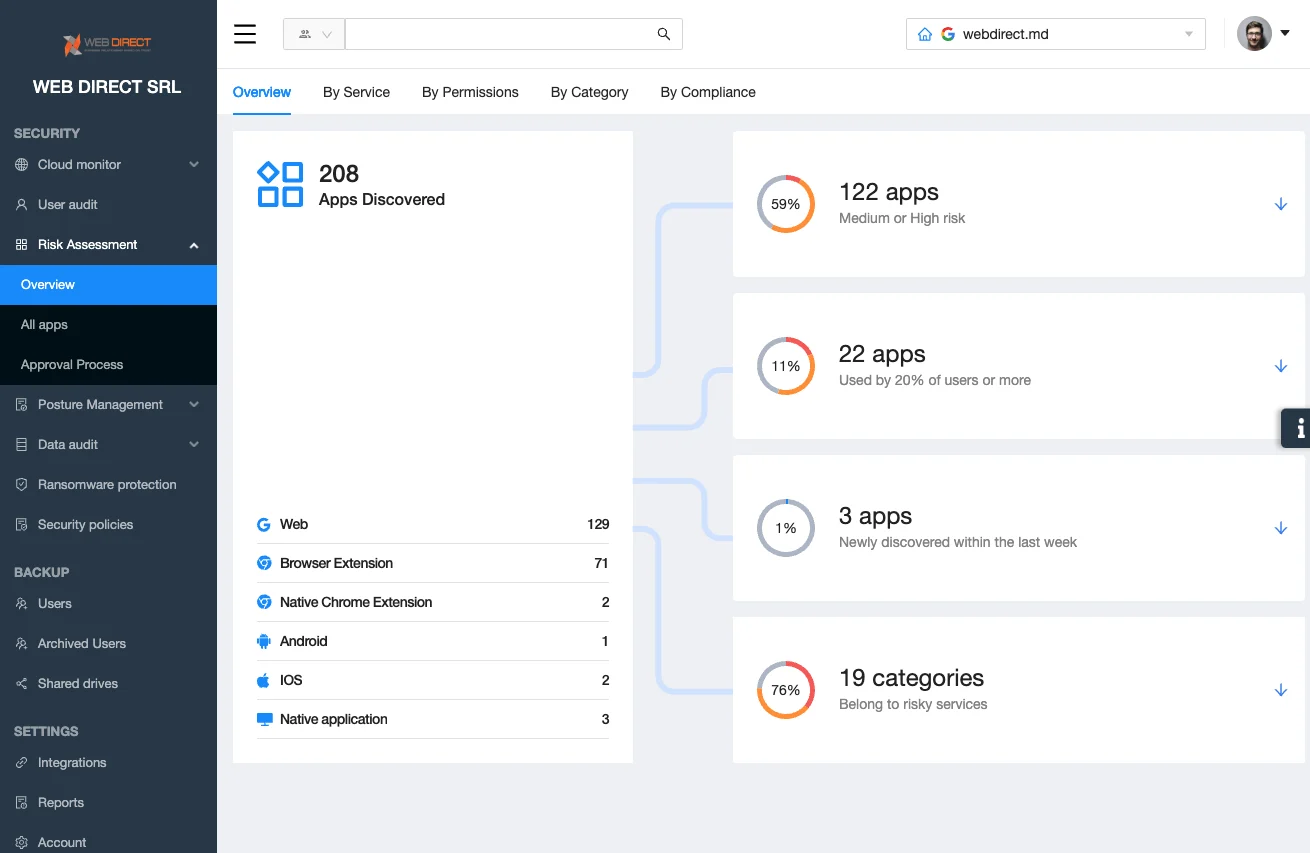Click the 76% categories donut chart
1310x853 pixels.
pos(786,690)
